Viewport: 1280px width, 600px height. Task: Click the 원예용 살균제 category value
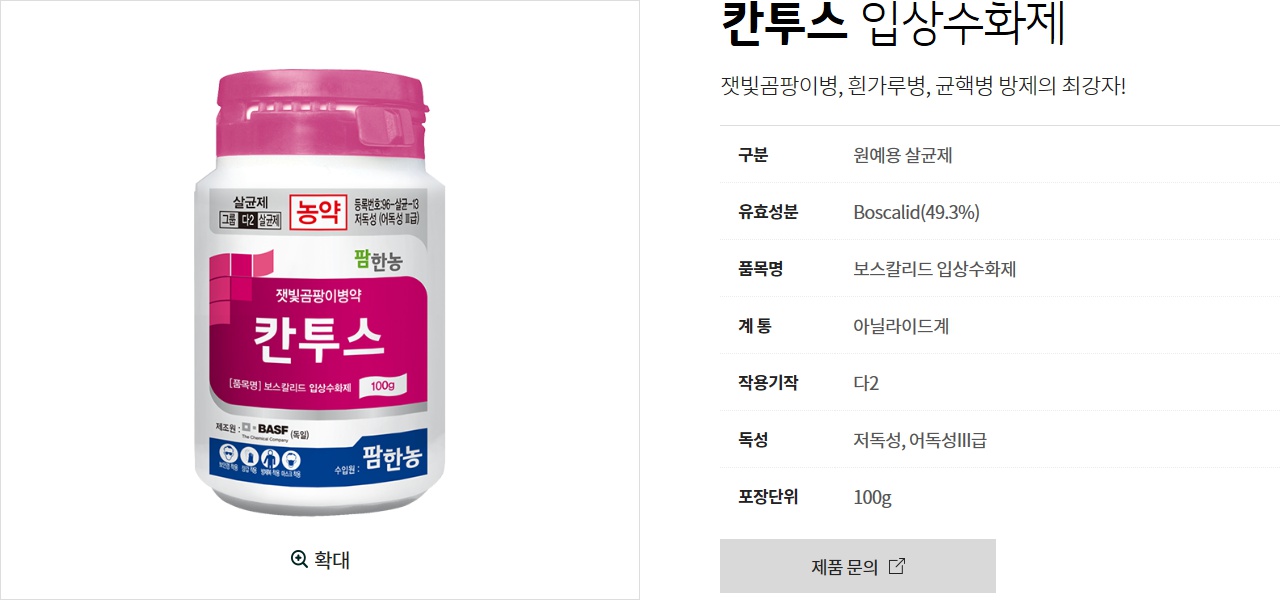point(903,155)
